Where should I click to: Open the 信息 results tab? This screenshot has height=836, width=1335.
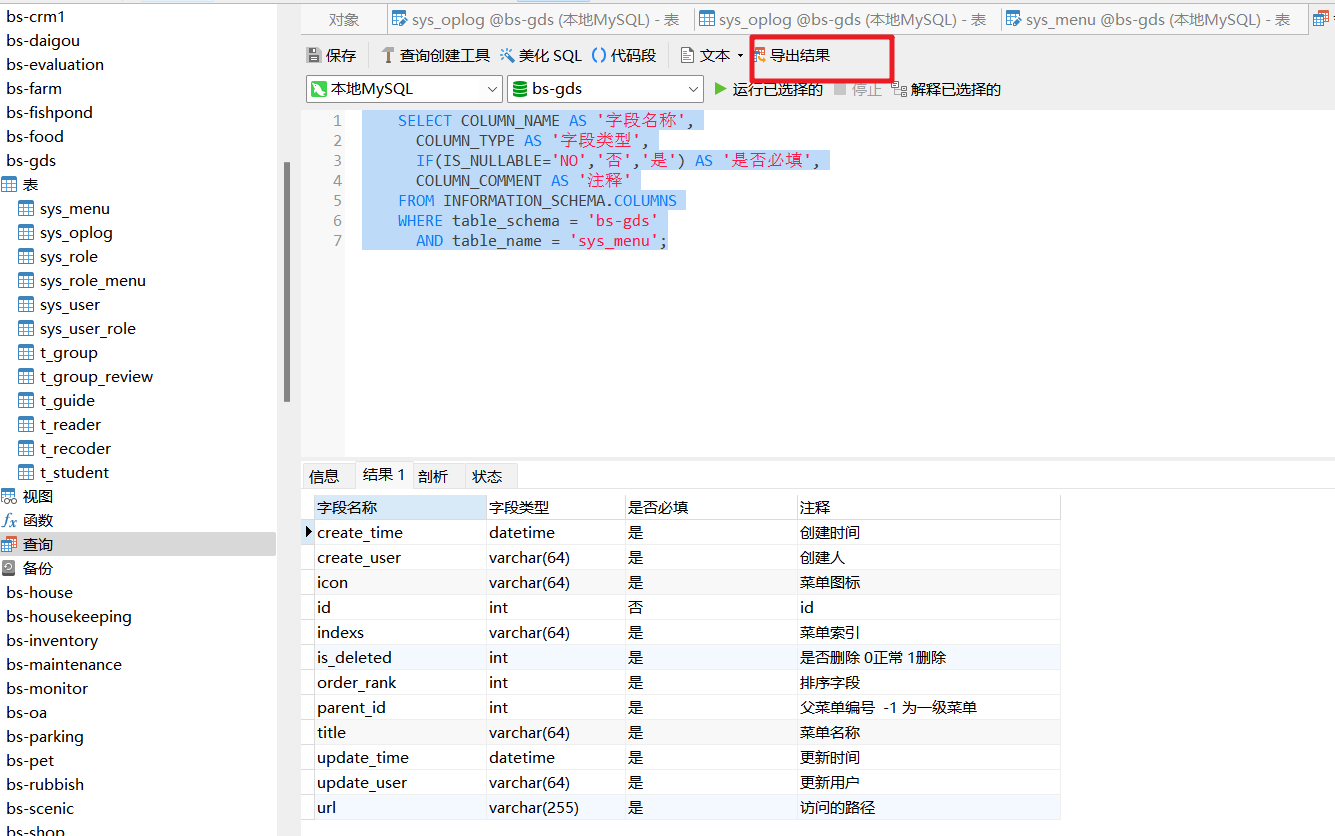324,476
